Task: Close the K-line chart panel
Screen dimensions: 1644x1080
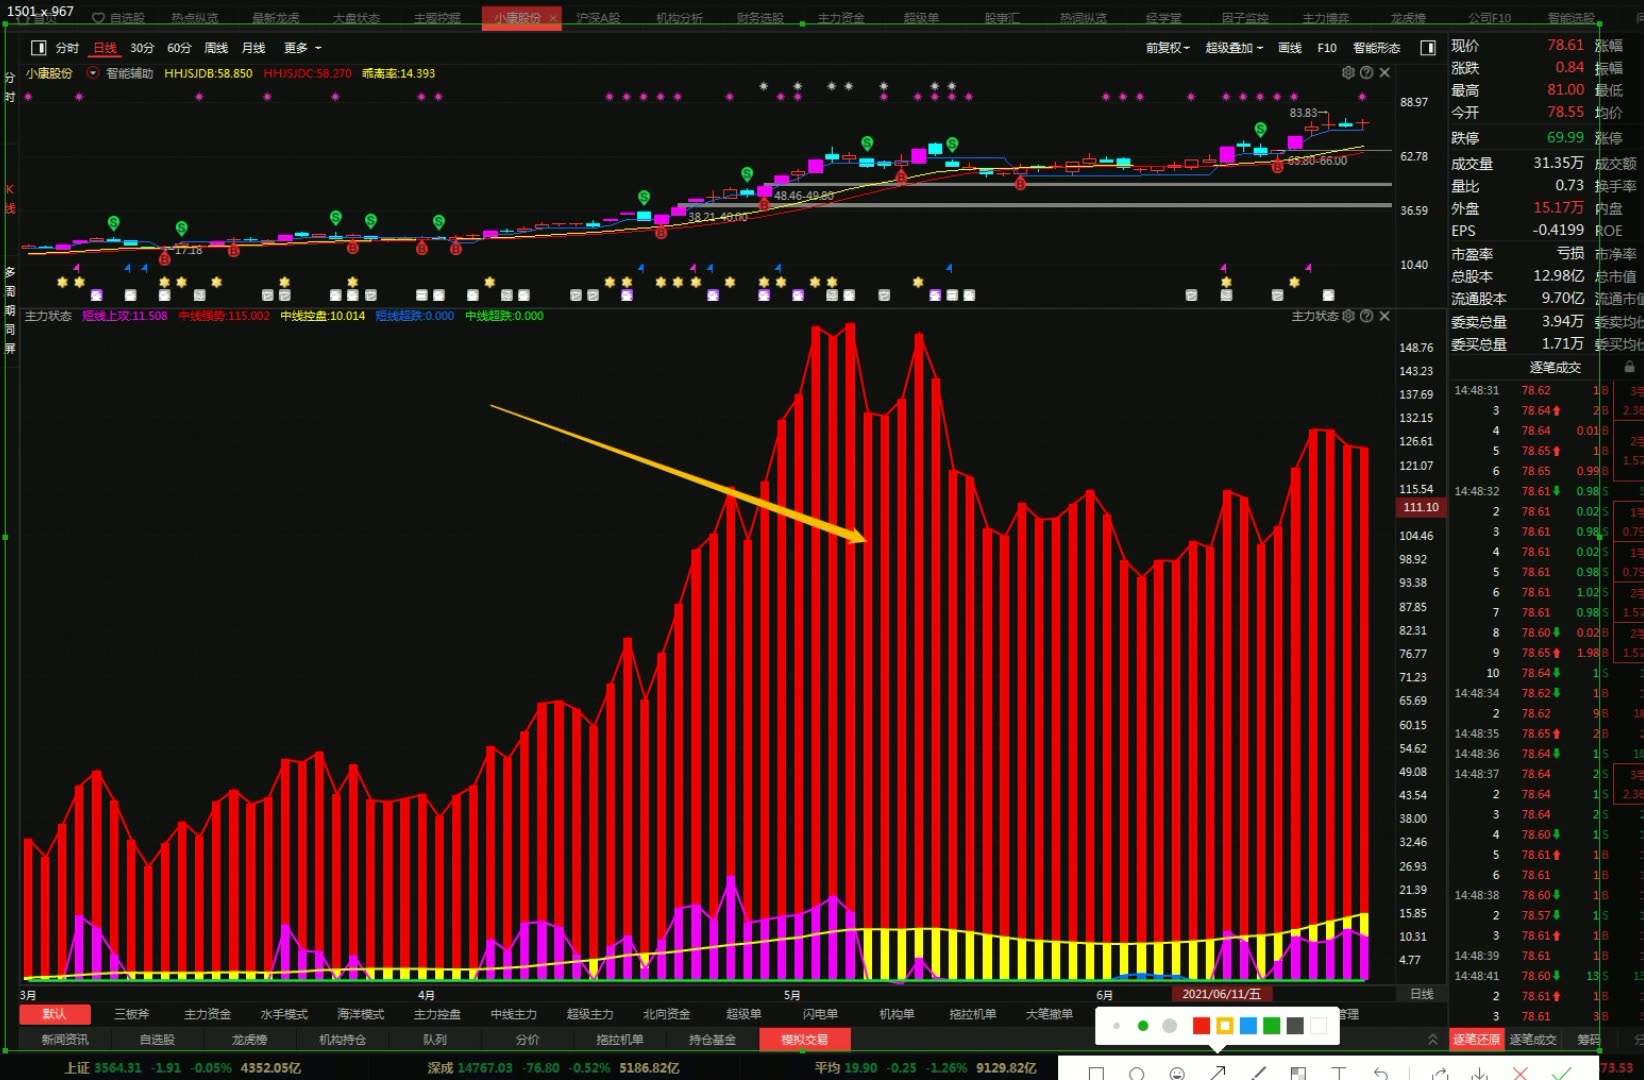Action: (x=1385, y=73)
